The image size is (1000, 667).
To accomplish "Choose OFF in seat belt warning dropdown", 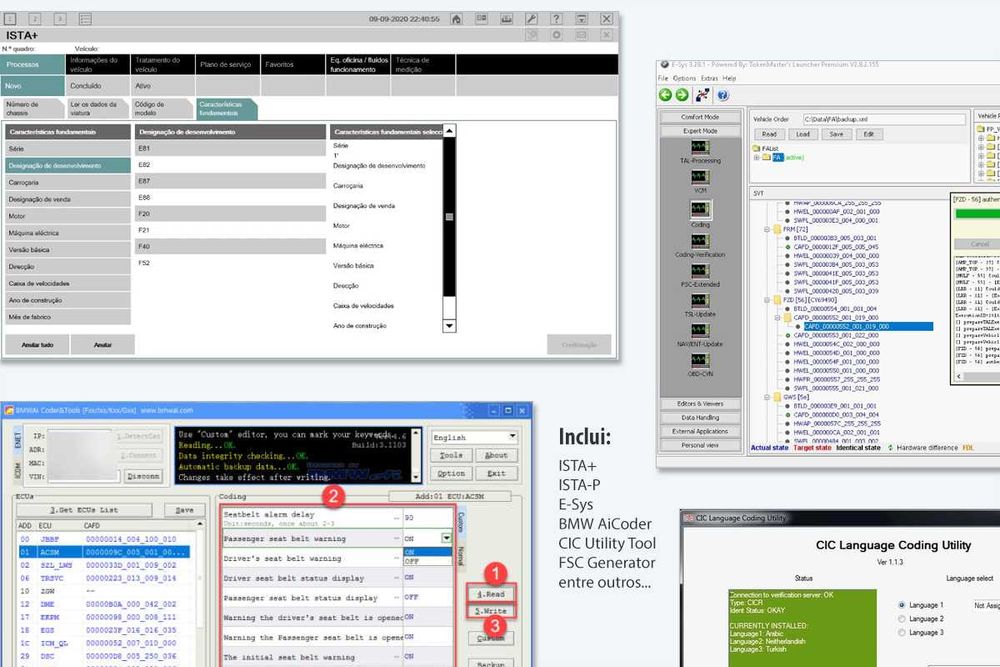I will click(428, 561).
